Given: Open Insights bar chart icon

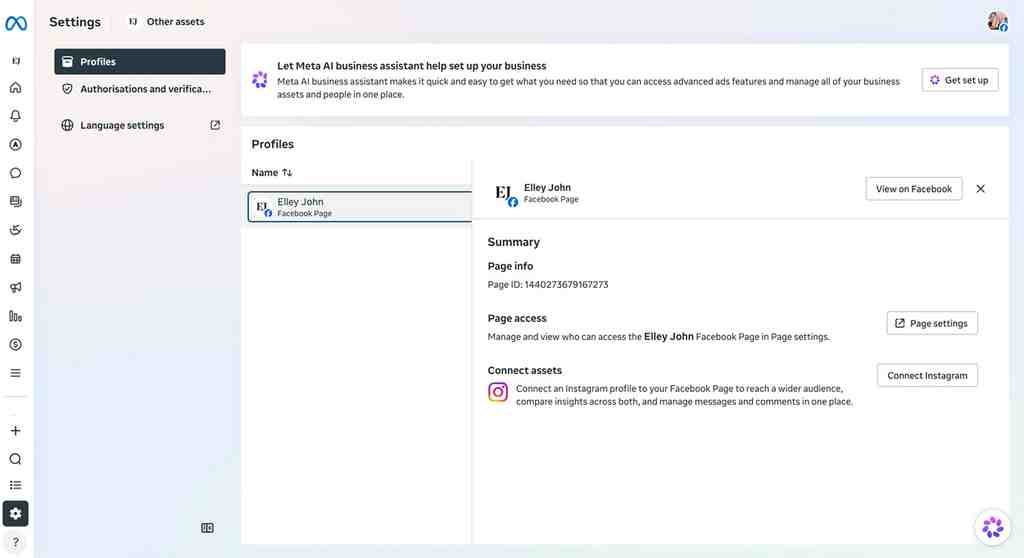Looking at the screenshot, I should (16, 316).
